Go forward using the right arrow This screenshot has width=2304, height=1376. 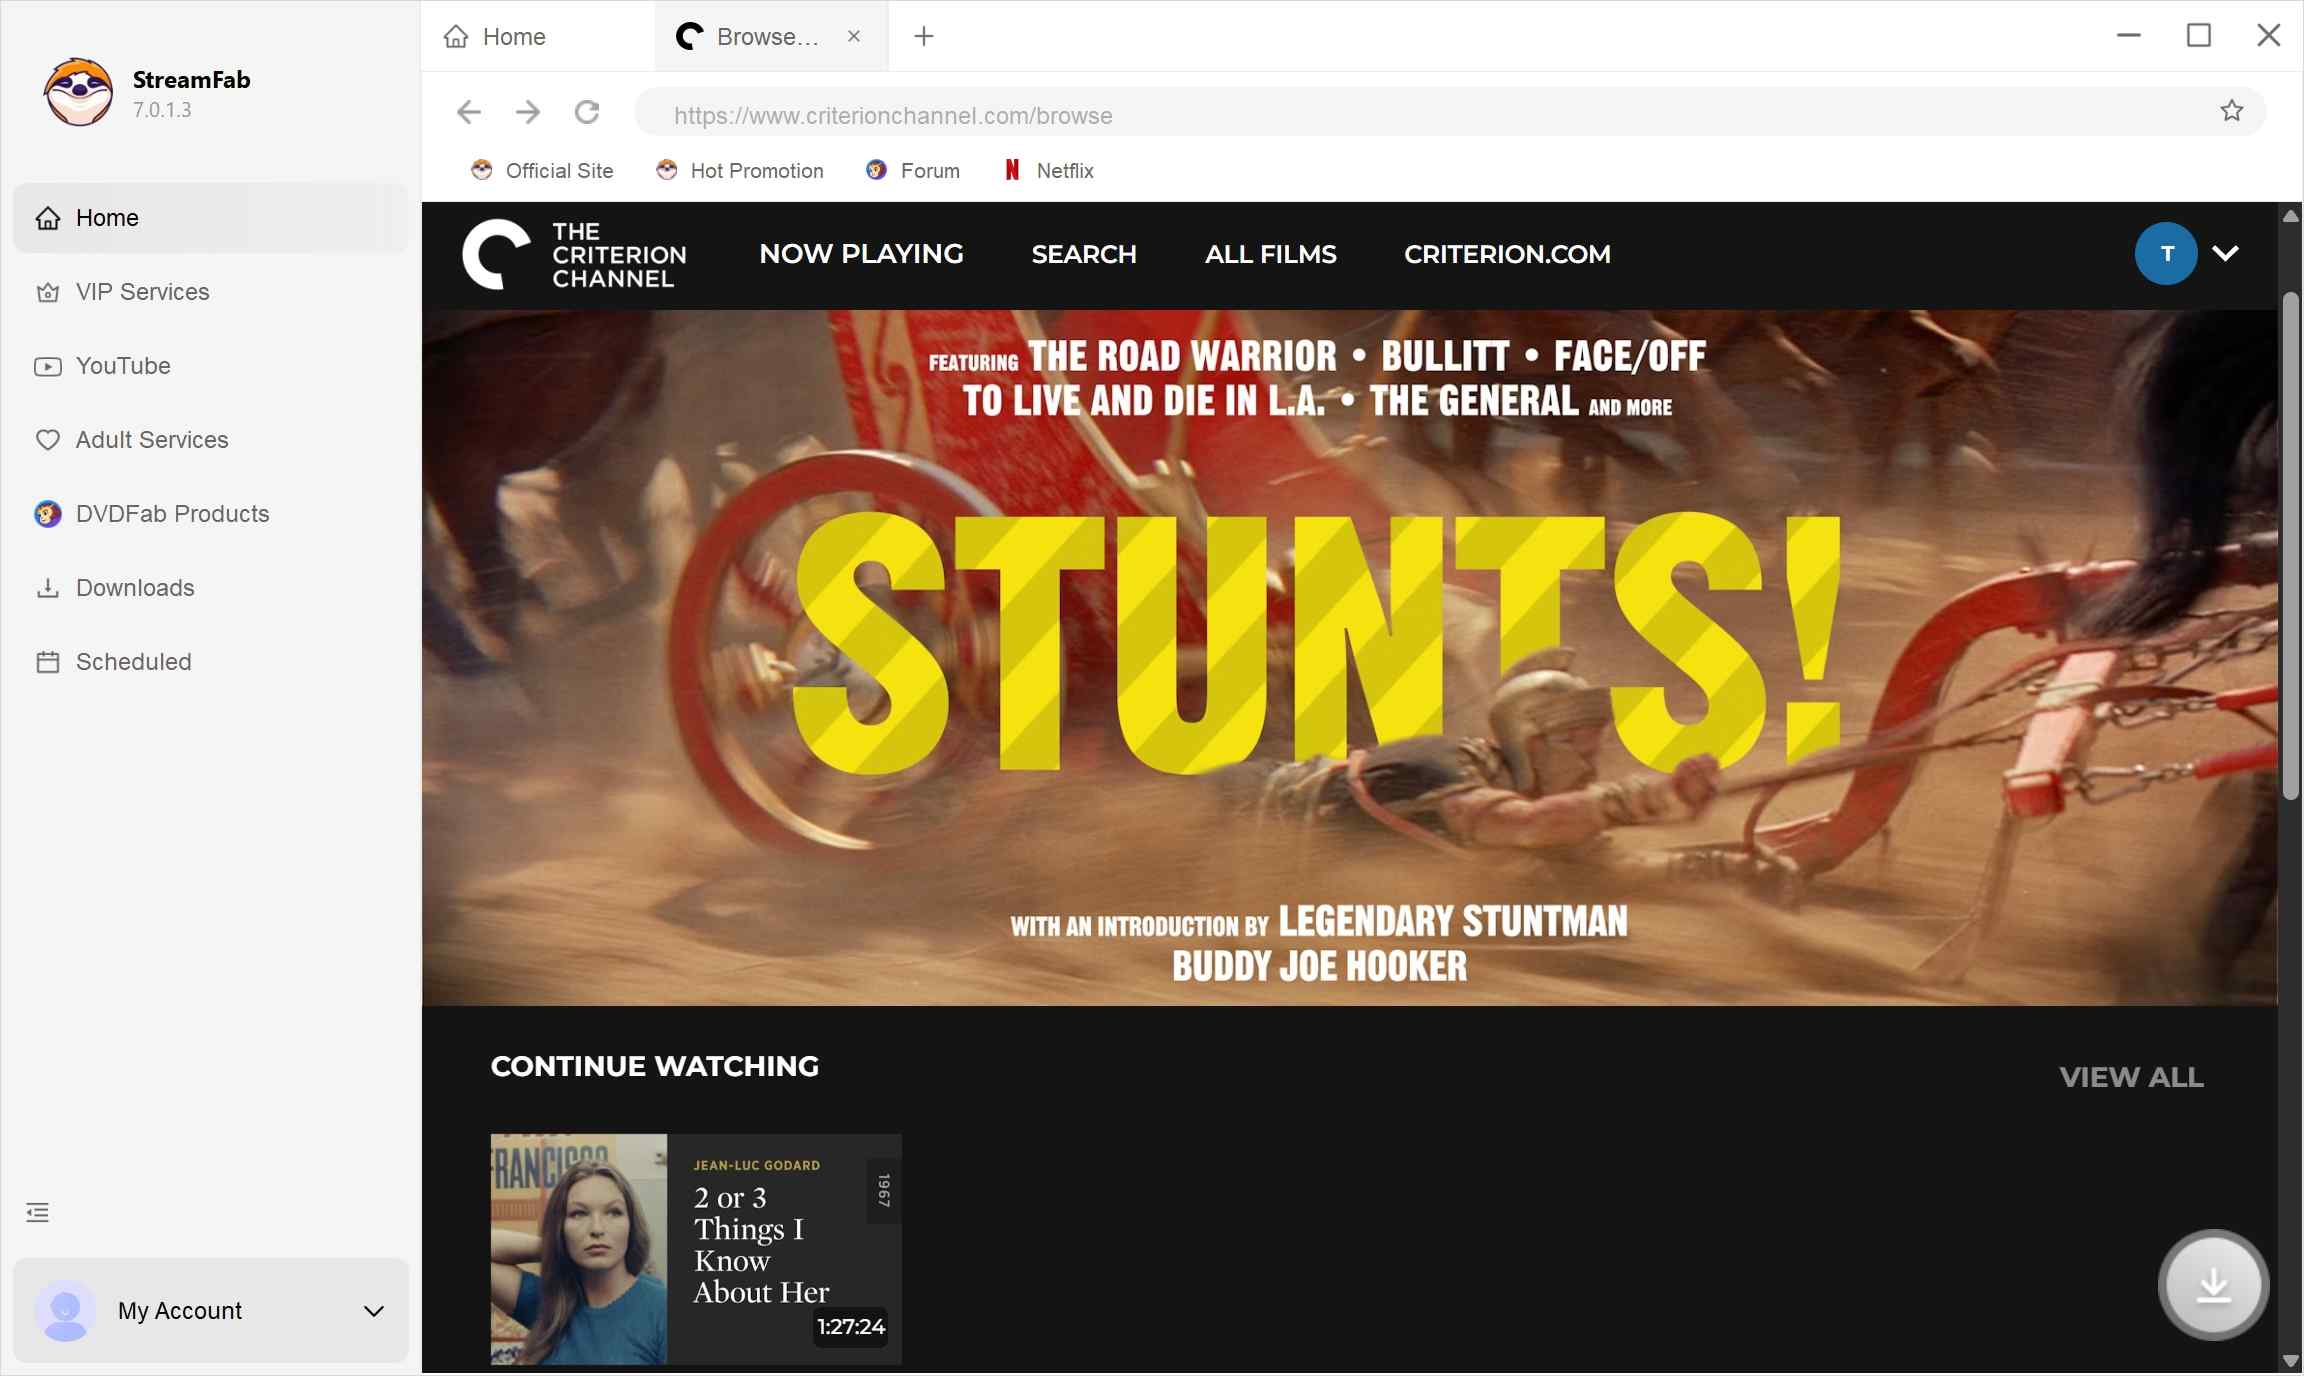tap(528, 112)
